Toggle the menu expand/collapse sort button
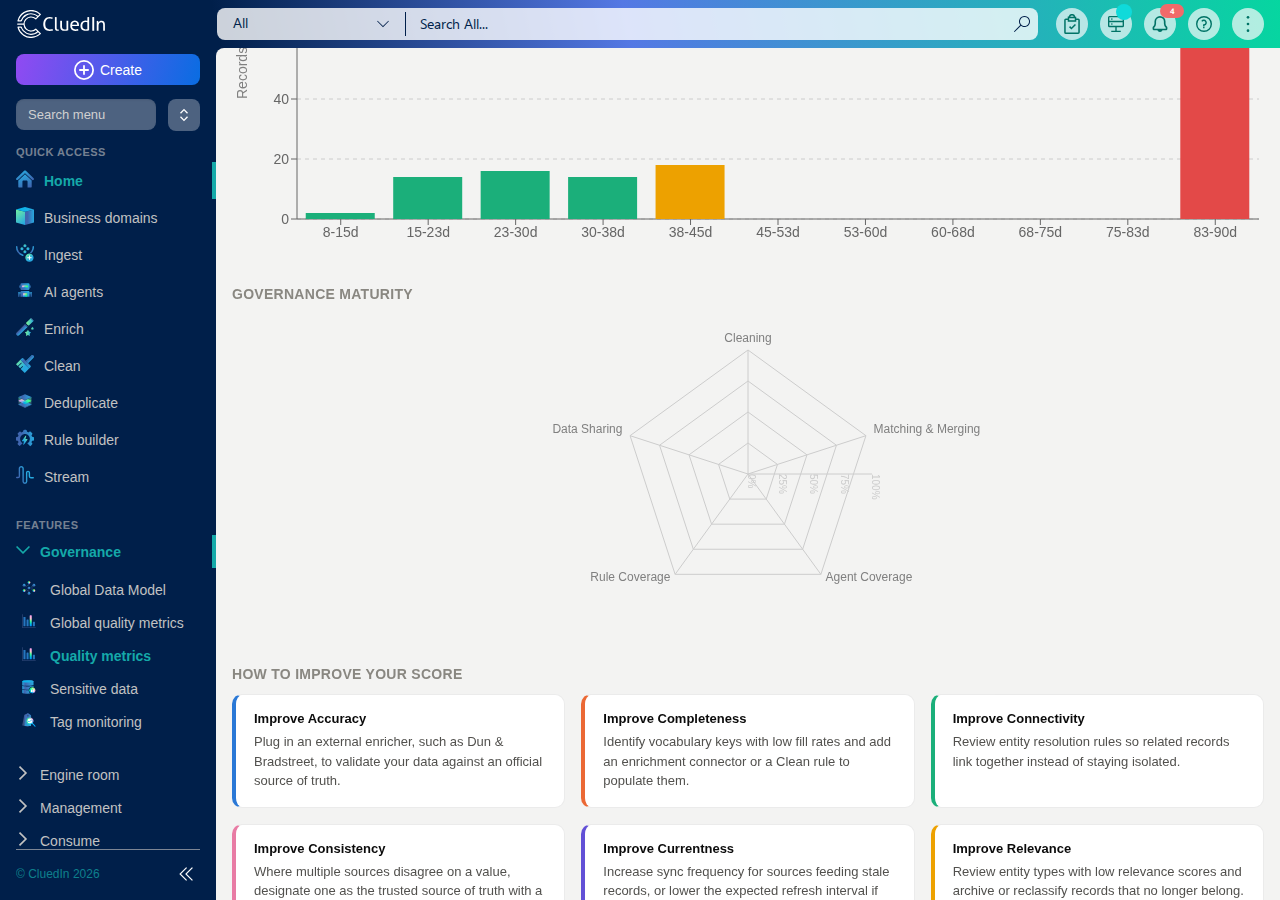1280x900 pixels. 184,115
